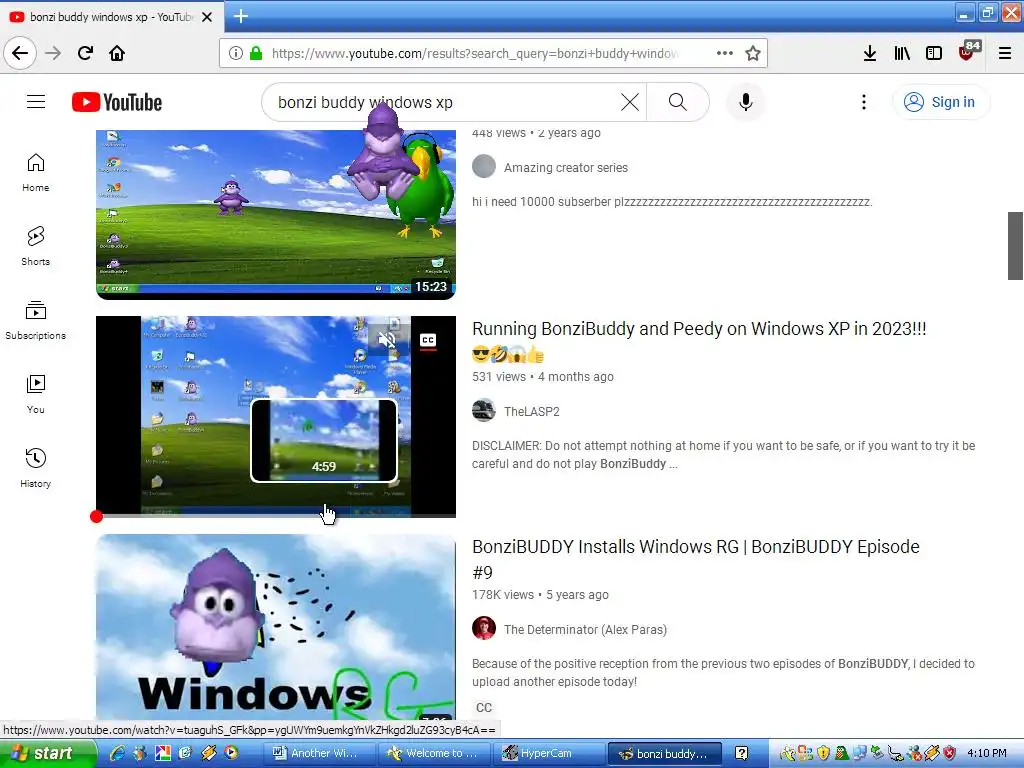Close the bonzi buddy windows xp tab

click(207, 17)
